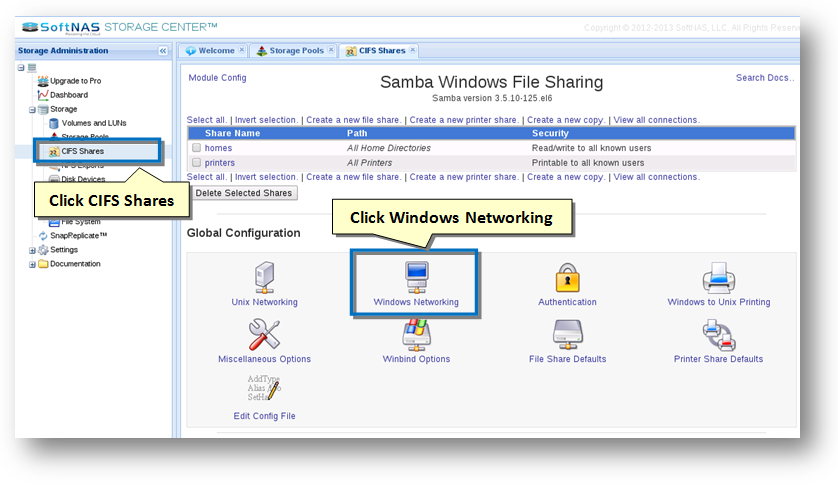
Task: Click bottom View all connections link
Action: coord(656,176)
